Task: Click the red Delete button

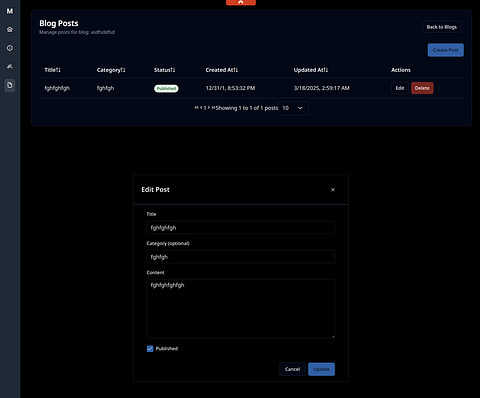Action: coord(422,88)
